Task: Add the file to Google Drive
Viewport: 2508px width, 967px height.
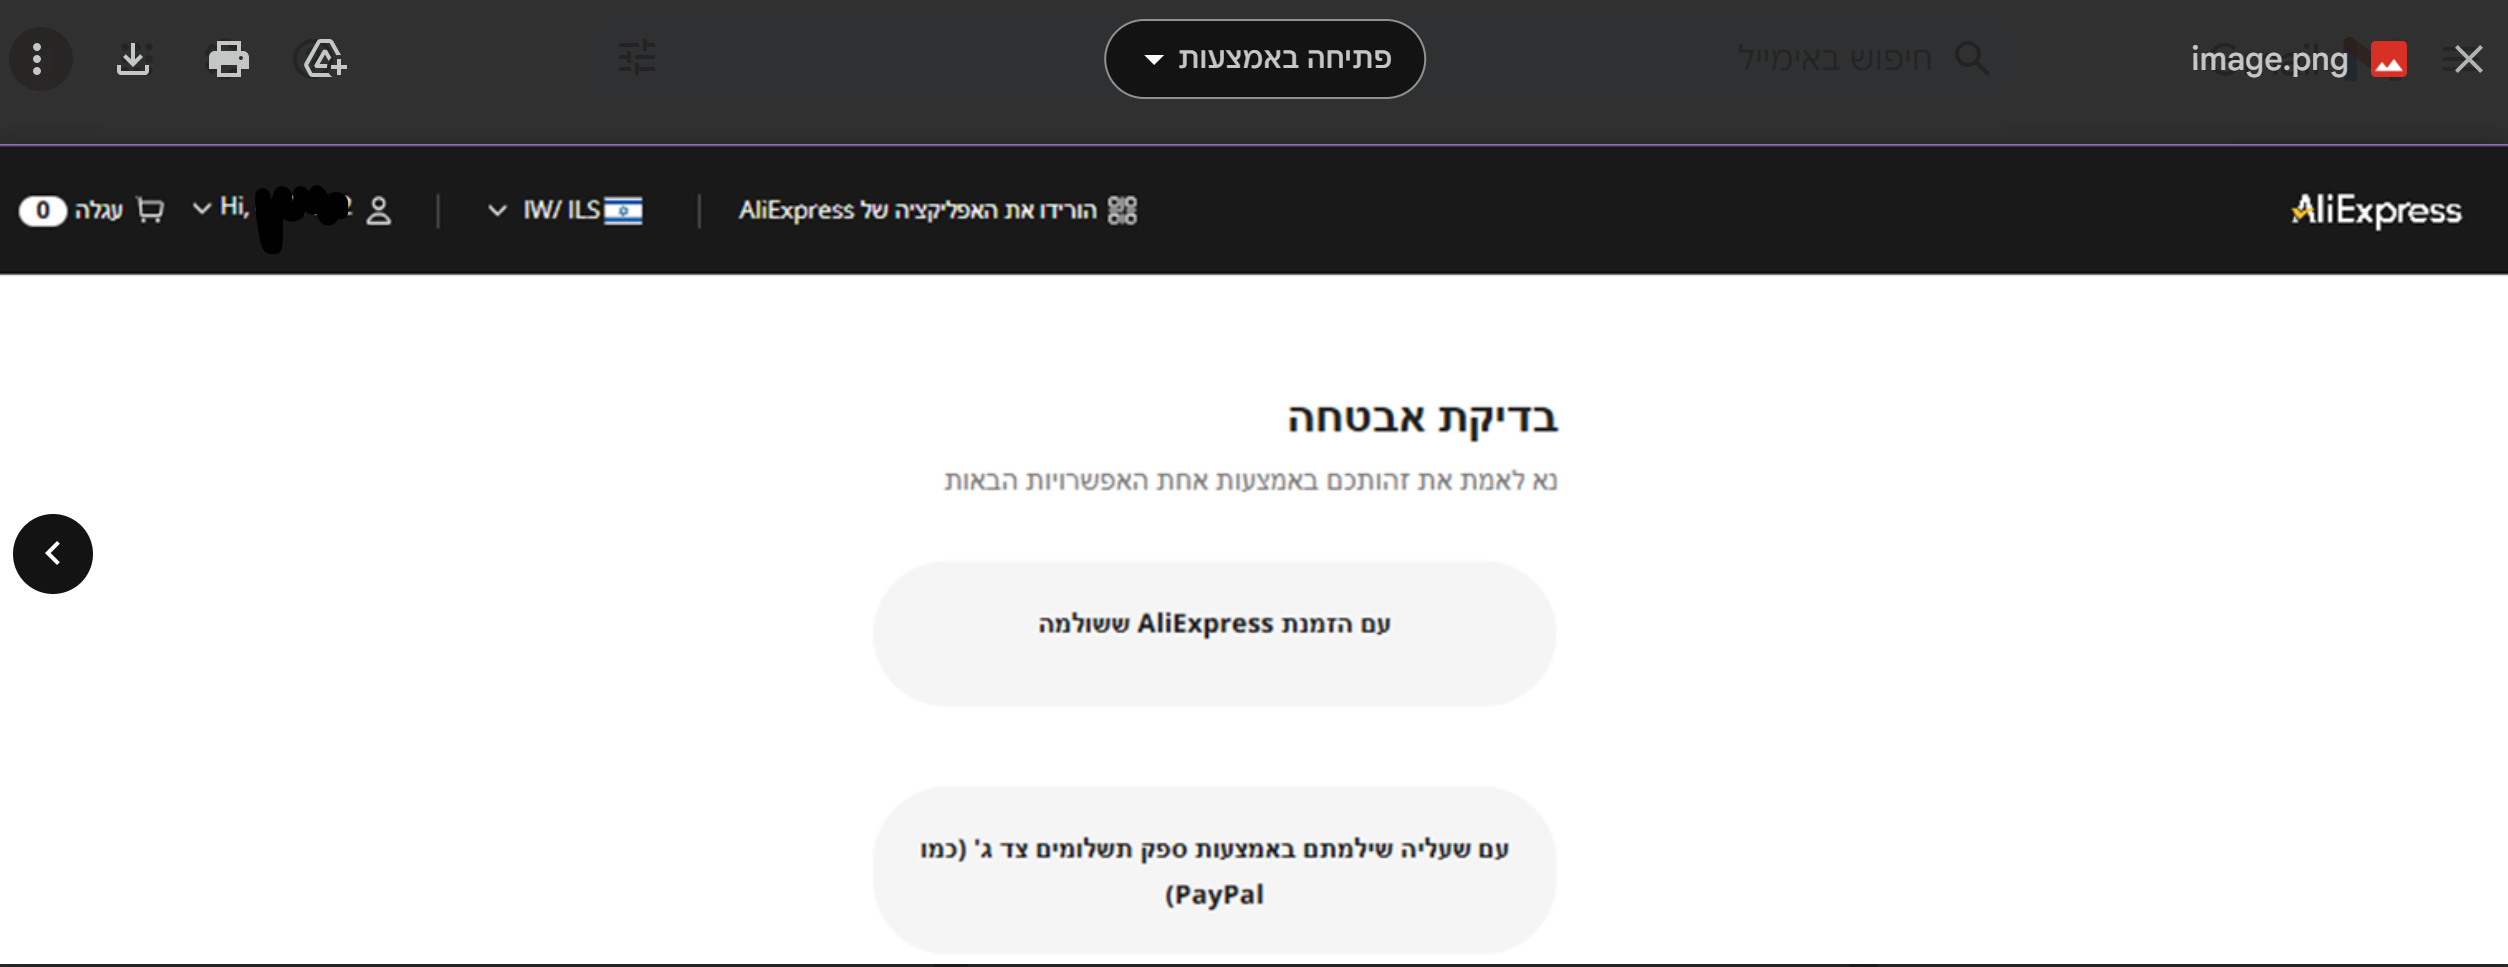Action: (x=325, y=59)
